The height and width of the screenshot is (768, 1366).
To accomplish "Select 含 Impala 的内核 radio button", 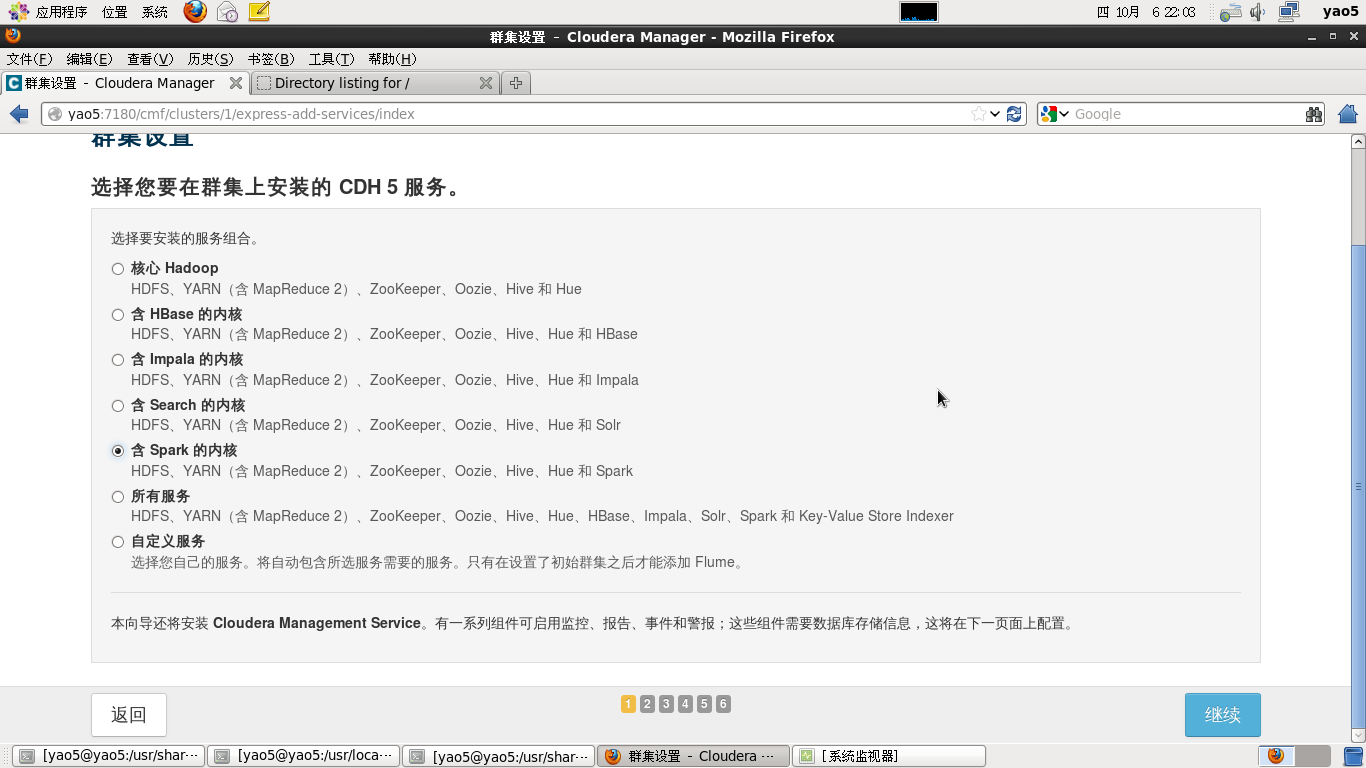I will pyautogui.click(x=118, y=360).
